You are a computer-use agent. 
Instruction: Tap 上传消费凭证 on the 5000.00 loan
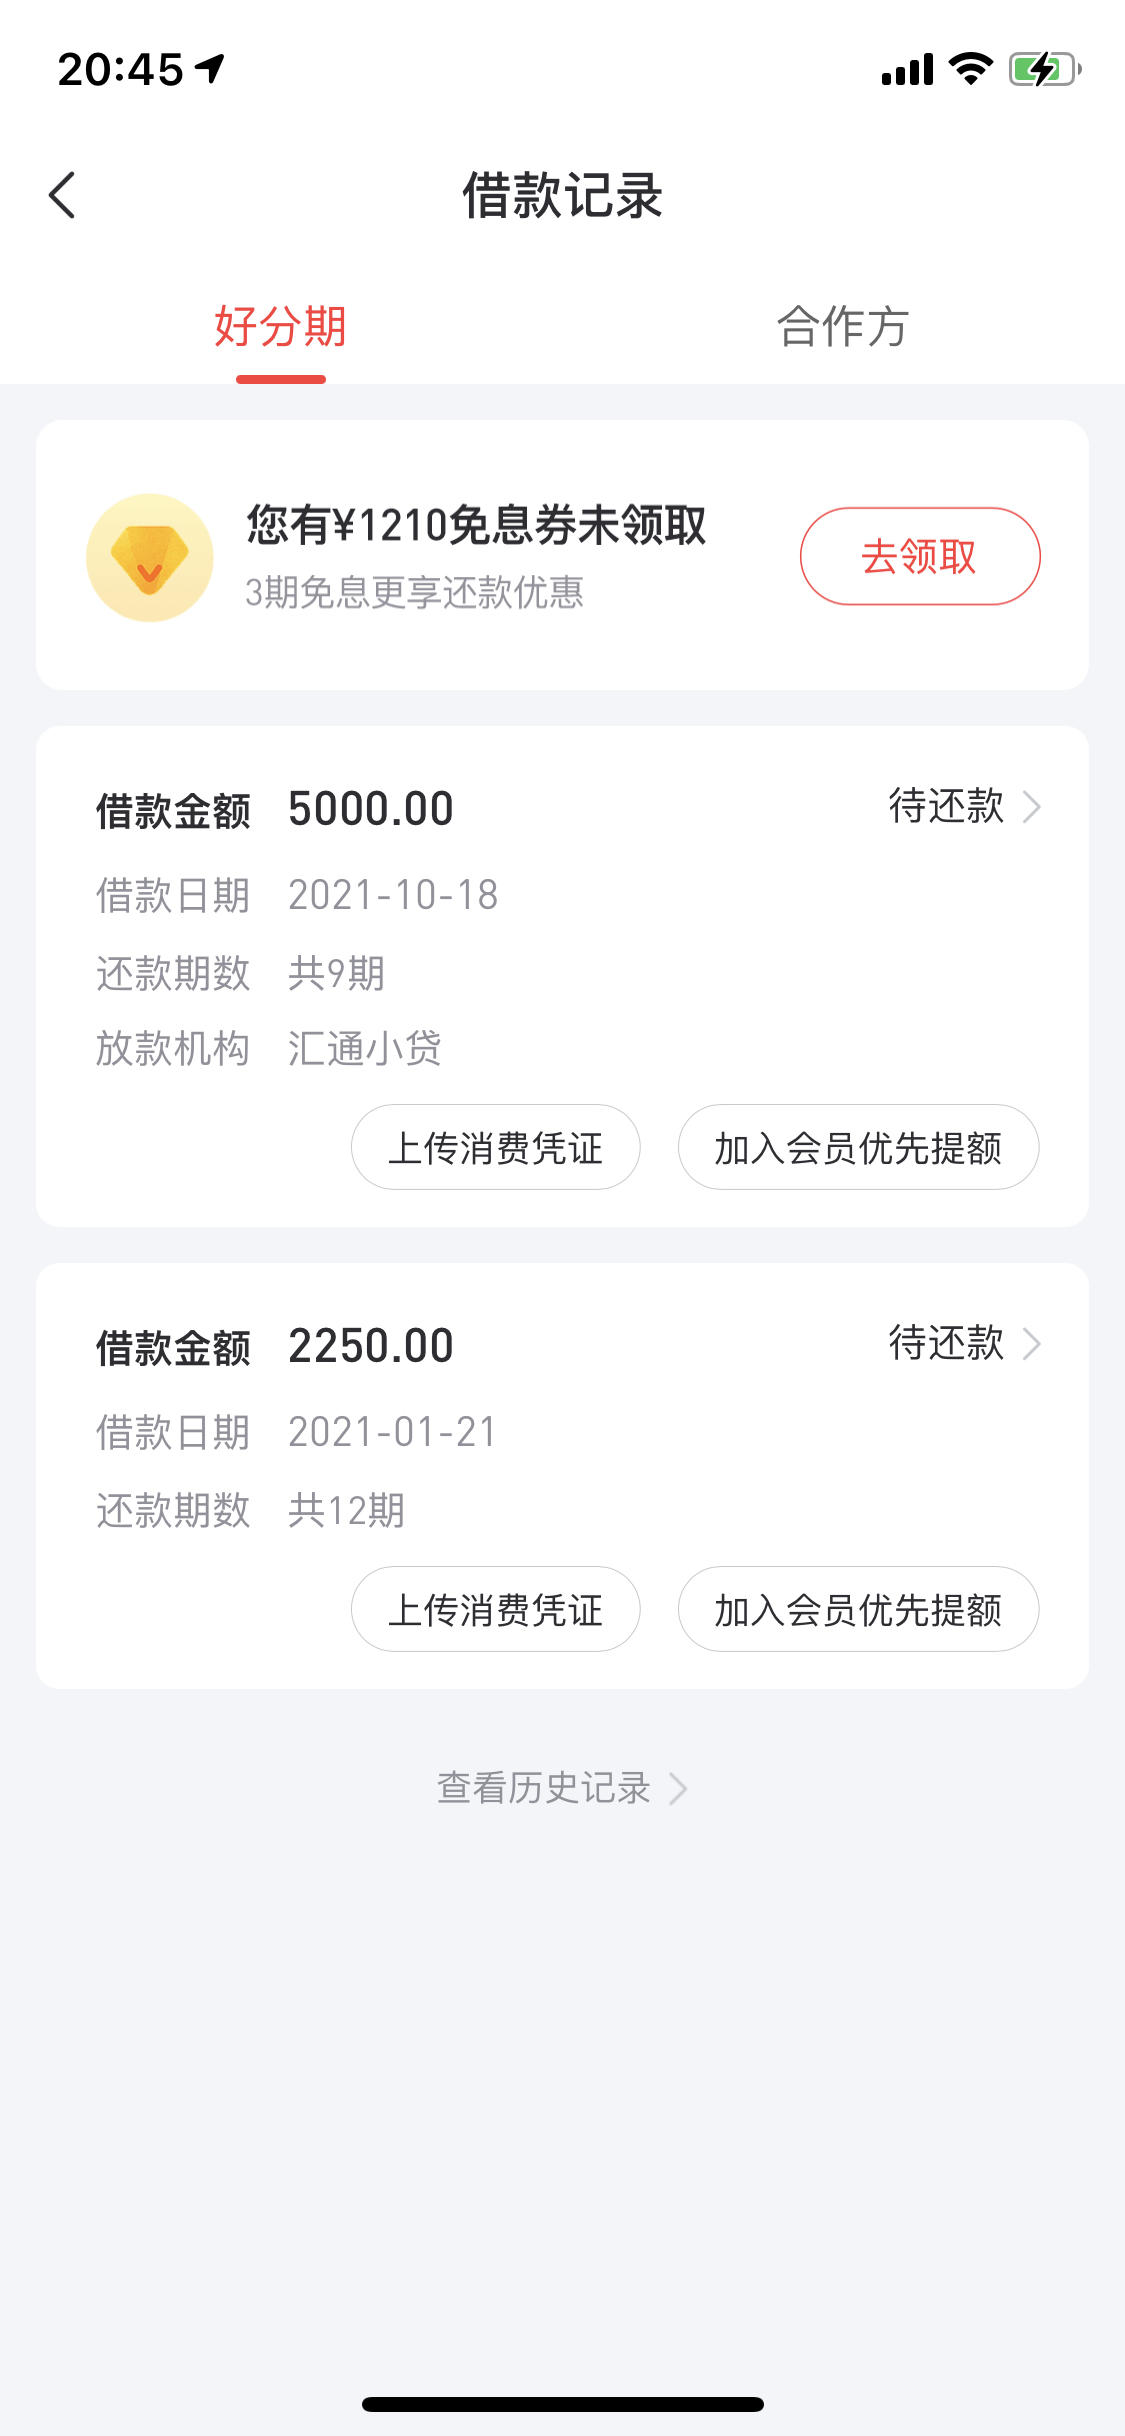pyautogui.click(x=496, y=1147)
